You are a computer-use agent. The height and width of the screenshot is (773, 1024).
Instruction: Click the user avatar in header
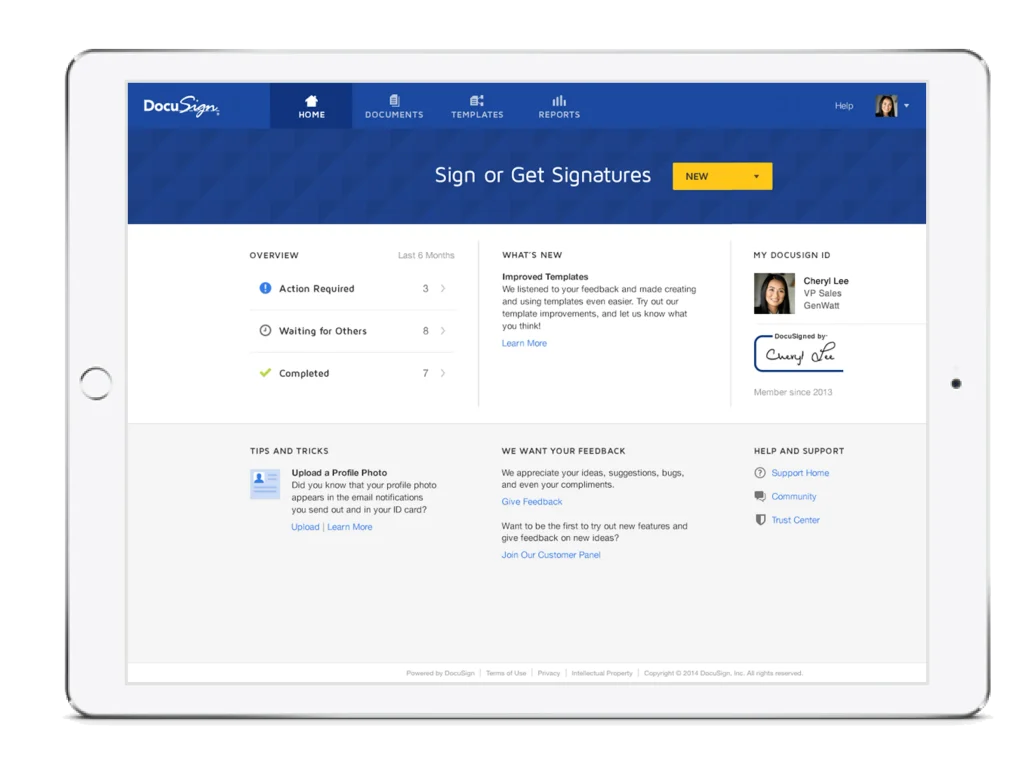(886, 106)
